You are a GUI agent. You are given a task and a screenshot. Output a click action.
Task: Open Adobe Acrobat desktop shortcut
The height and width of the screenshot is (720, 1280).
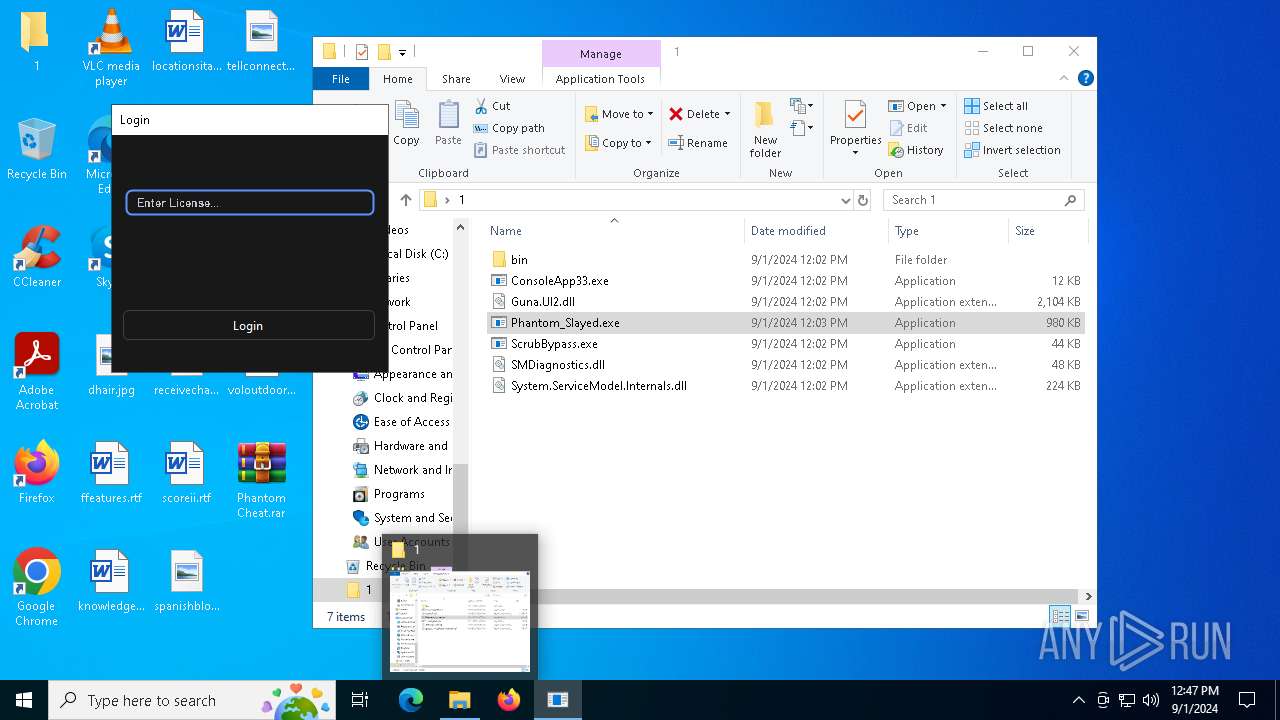pos(37,371)
